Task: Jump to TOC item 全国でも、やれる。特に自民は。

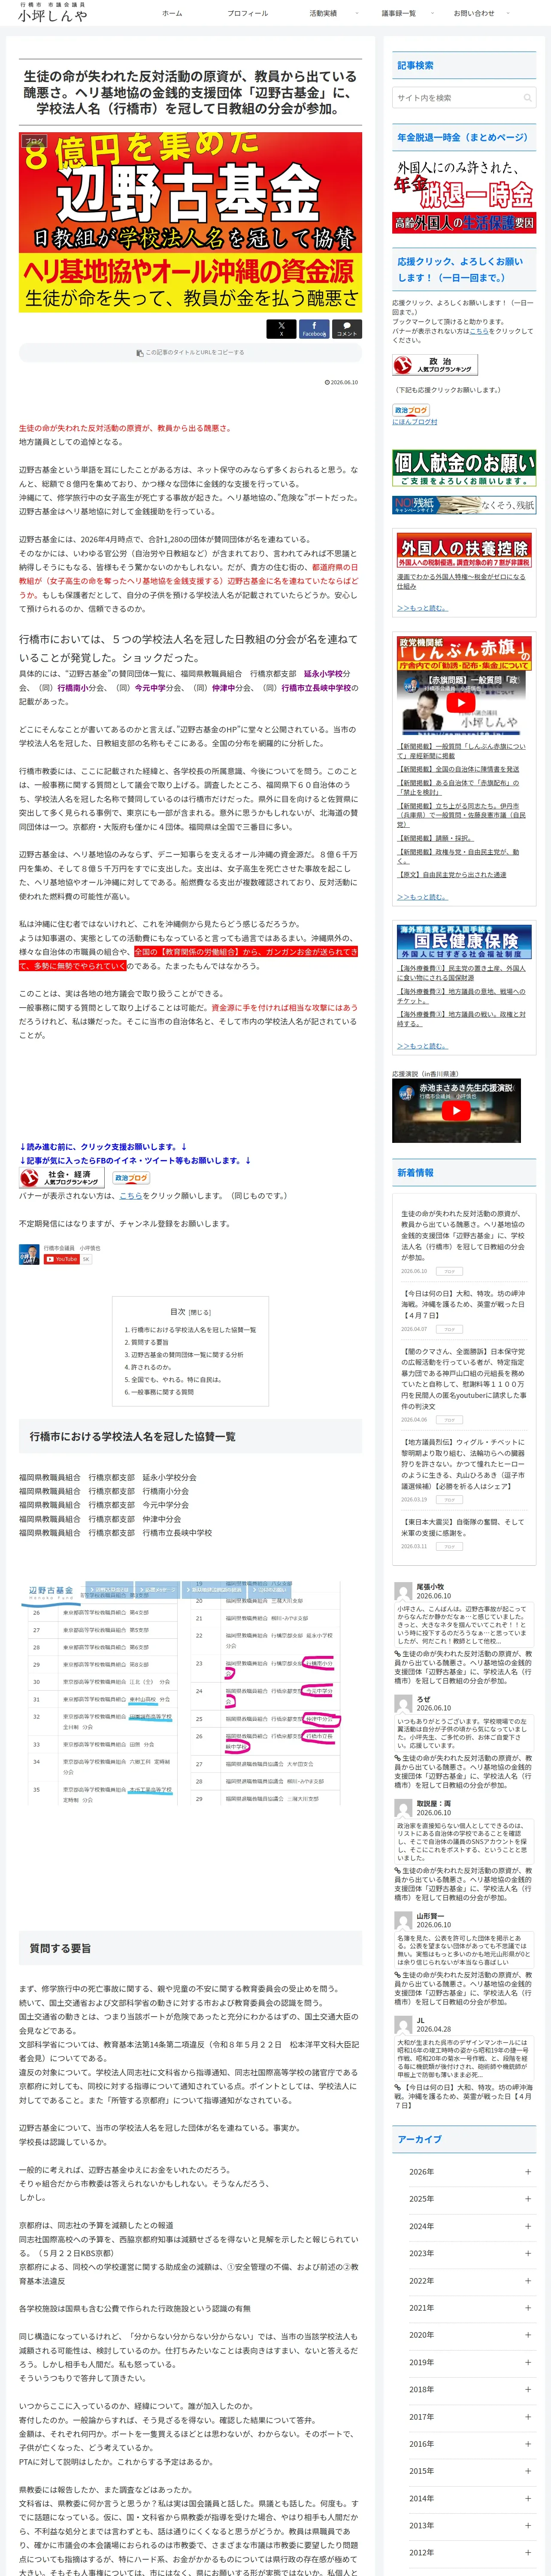Action: click(x=176, y=1379)
